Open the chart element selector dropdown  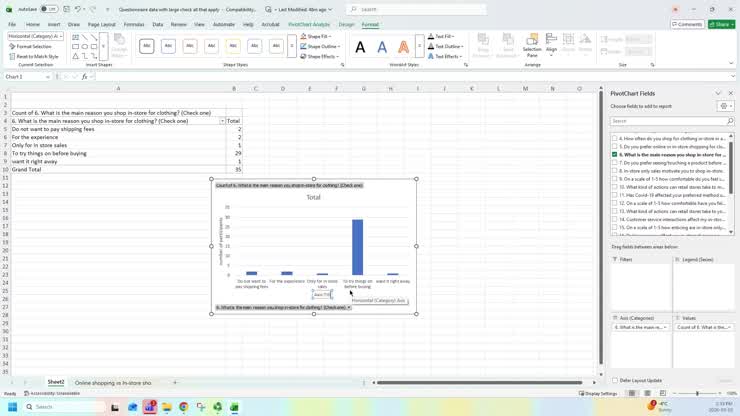click(61, 36)
